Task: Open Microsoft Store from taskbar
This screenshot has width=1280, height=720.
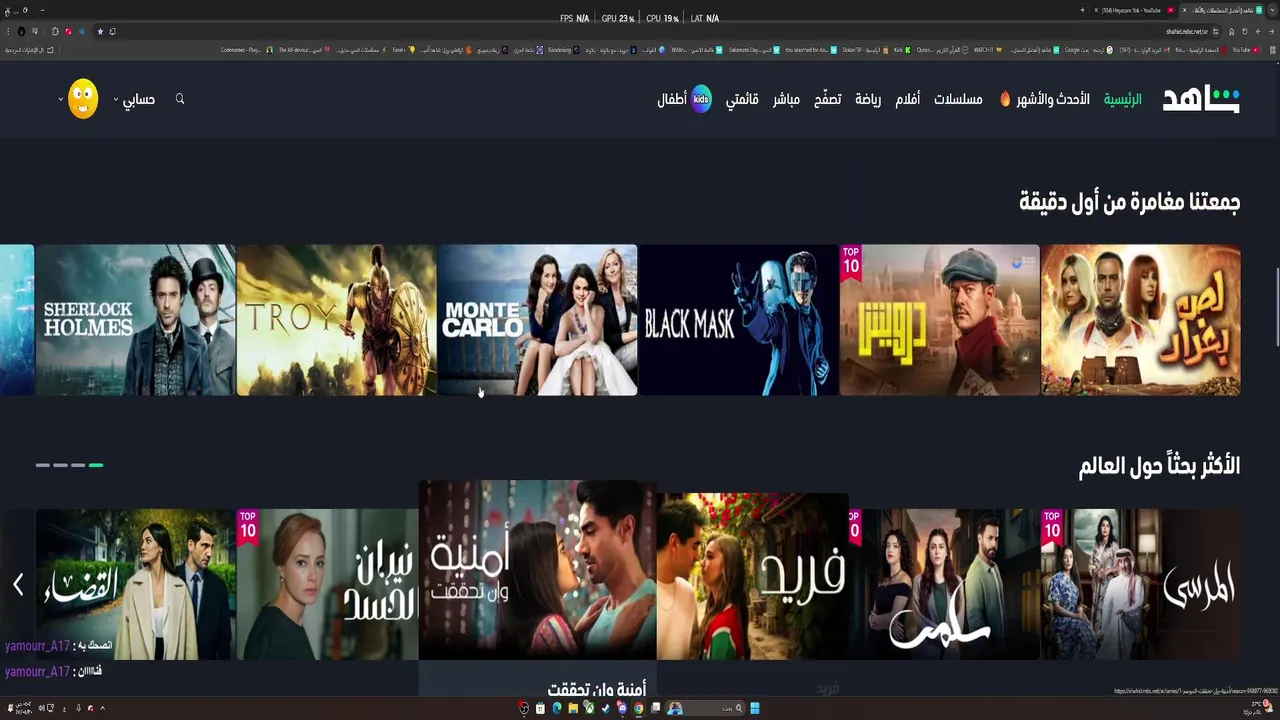Action: [540, 708]
